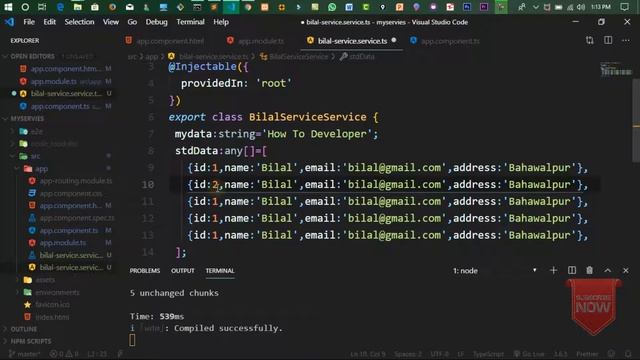
Task: Collapse the OPEN EDITORS section
Action: [33, 56]
